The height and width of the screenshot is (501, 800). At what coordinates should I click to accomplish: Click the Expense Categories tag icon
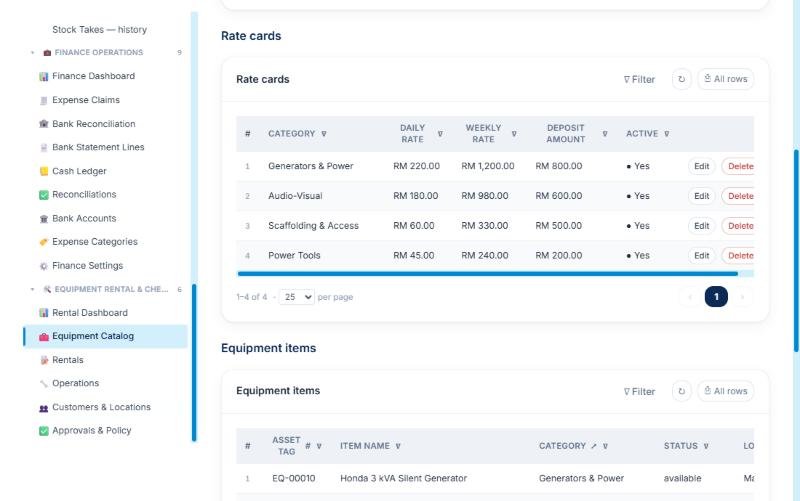(44, 242)
